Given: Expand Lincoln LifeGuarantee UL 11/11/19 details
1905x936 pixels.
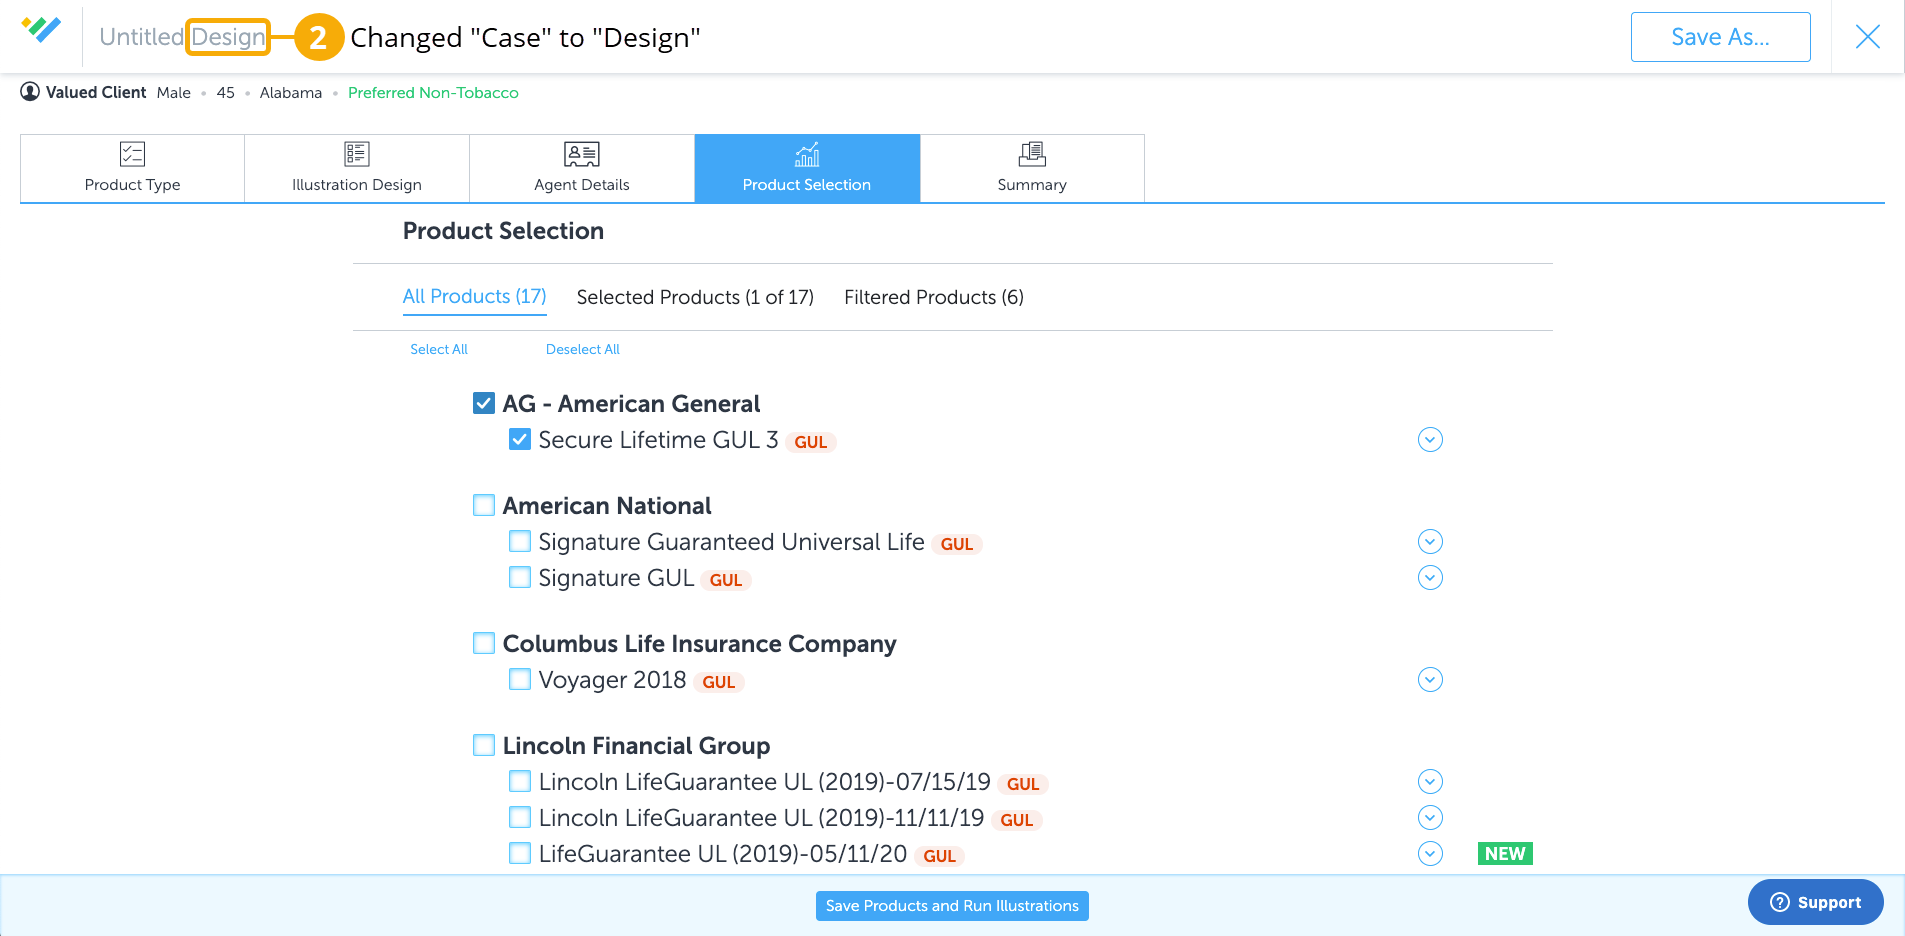Looking at the screenshot, I should [x=1430, y=818].
